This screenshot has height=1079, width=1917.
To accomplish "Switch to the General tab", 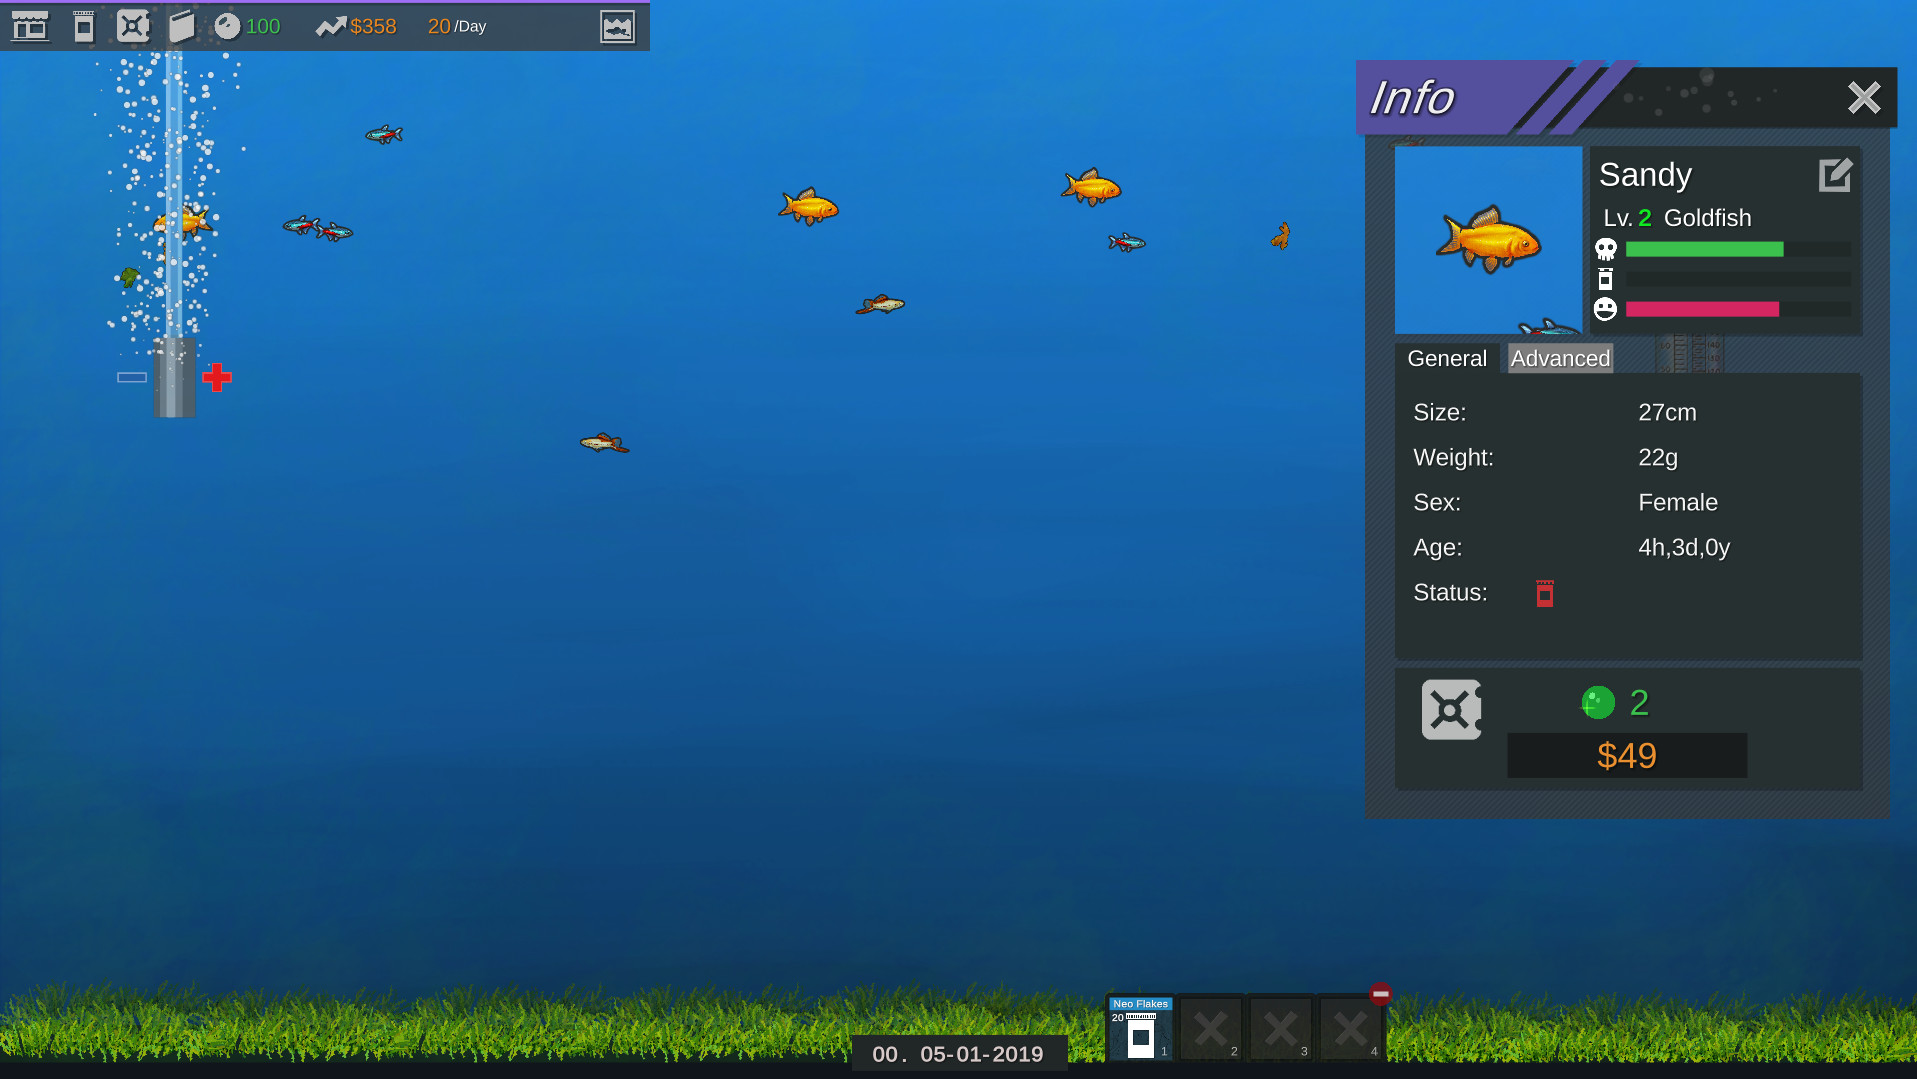I will 1447,358.
